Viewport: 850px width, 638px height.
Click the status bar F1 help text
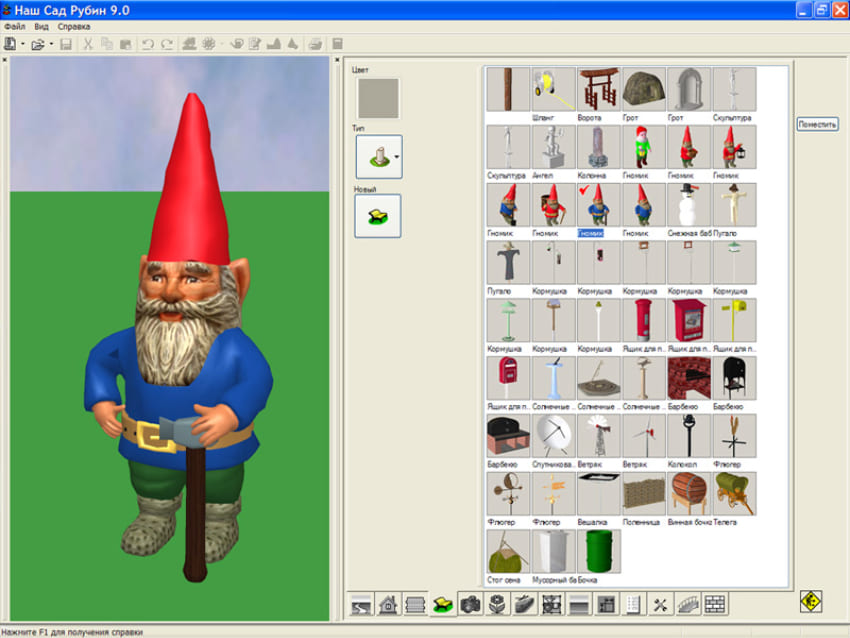pos(72,632)
